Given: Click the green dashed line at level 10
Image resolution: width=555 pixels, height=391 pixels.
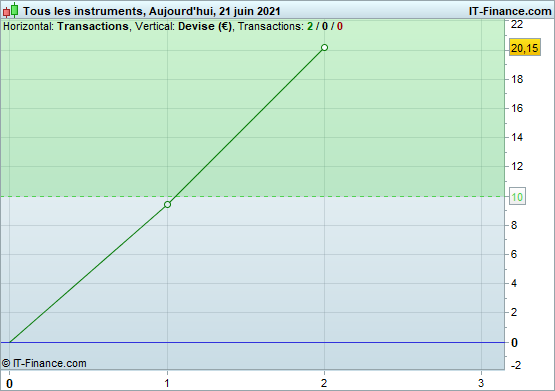Looking at the screenshot, I should point(252,196).
